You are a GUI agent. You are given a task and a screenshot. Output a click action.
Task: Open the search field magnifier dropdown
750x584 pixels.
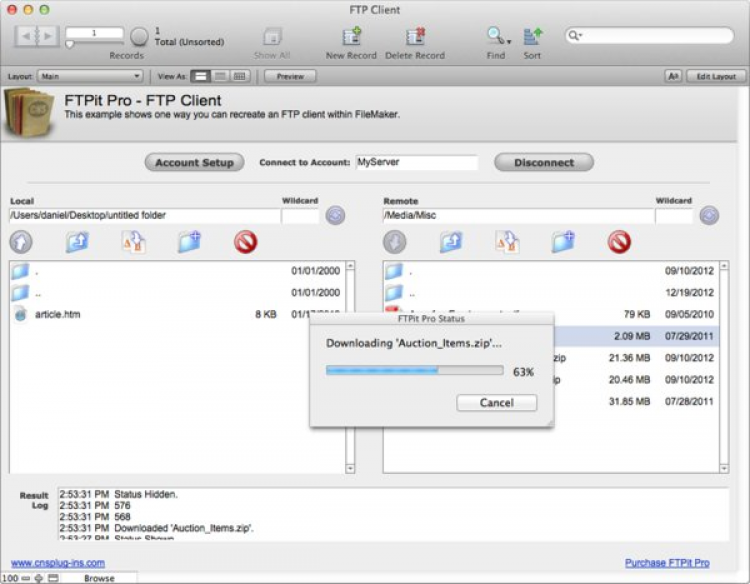tap(574, 35)
